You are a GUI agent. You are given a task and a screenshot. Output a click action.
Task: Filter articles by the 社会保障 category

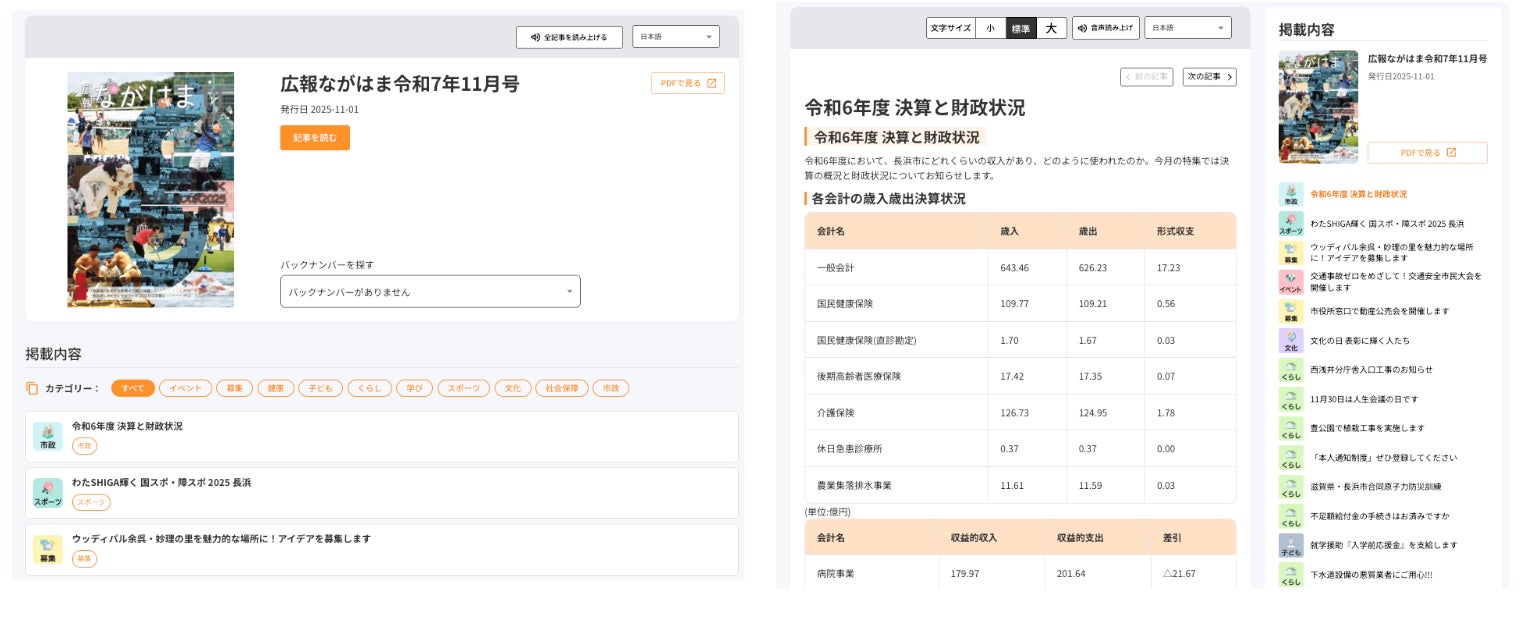point(561,388)
